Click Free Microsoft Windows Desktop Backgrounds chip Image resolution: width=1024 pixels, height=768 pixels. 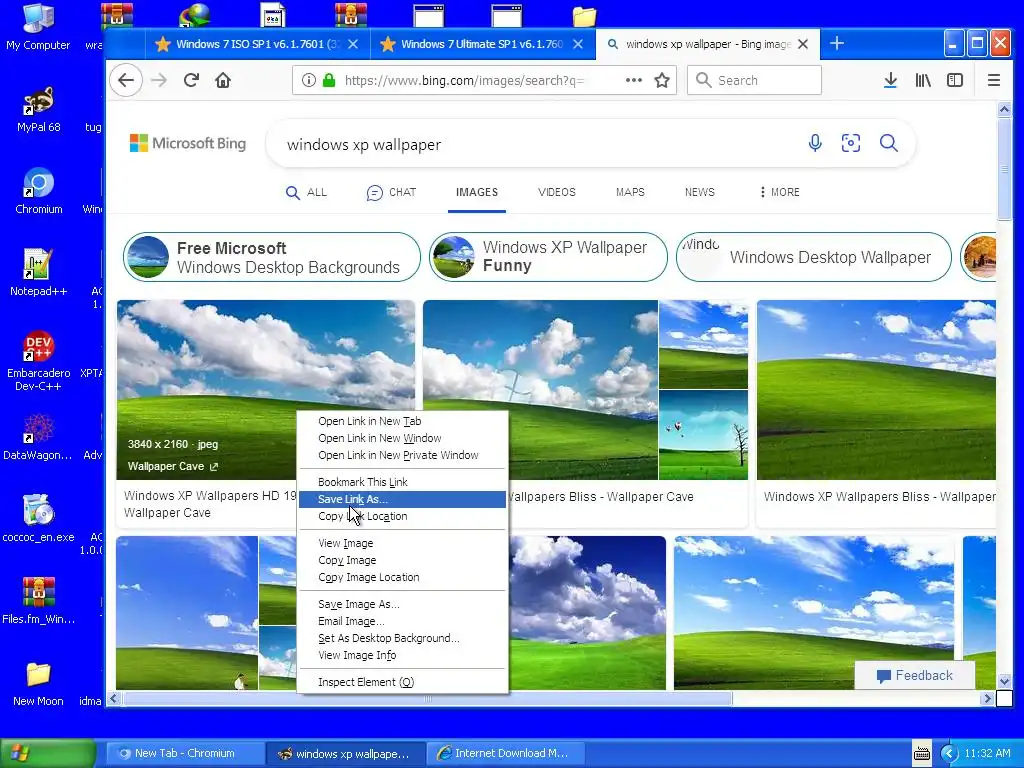tap(272, 257)
